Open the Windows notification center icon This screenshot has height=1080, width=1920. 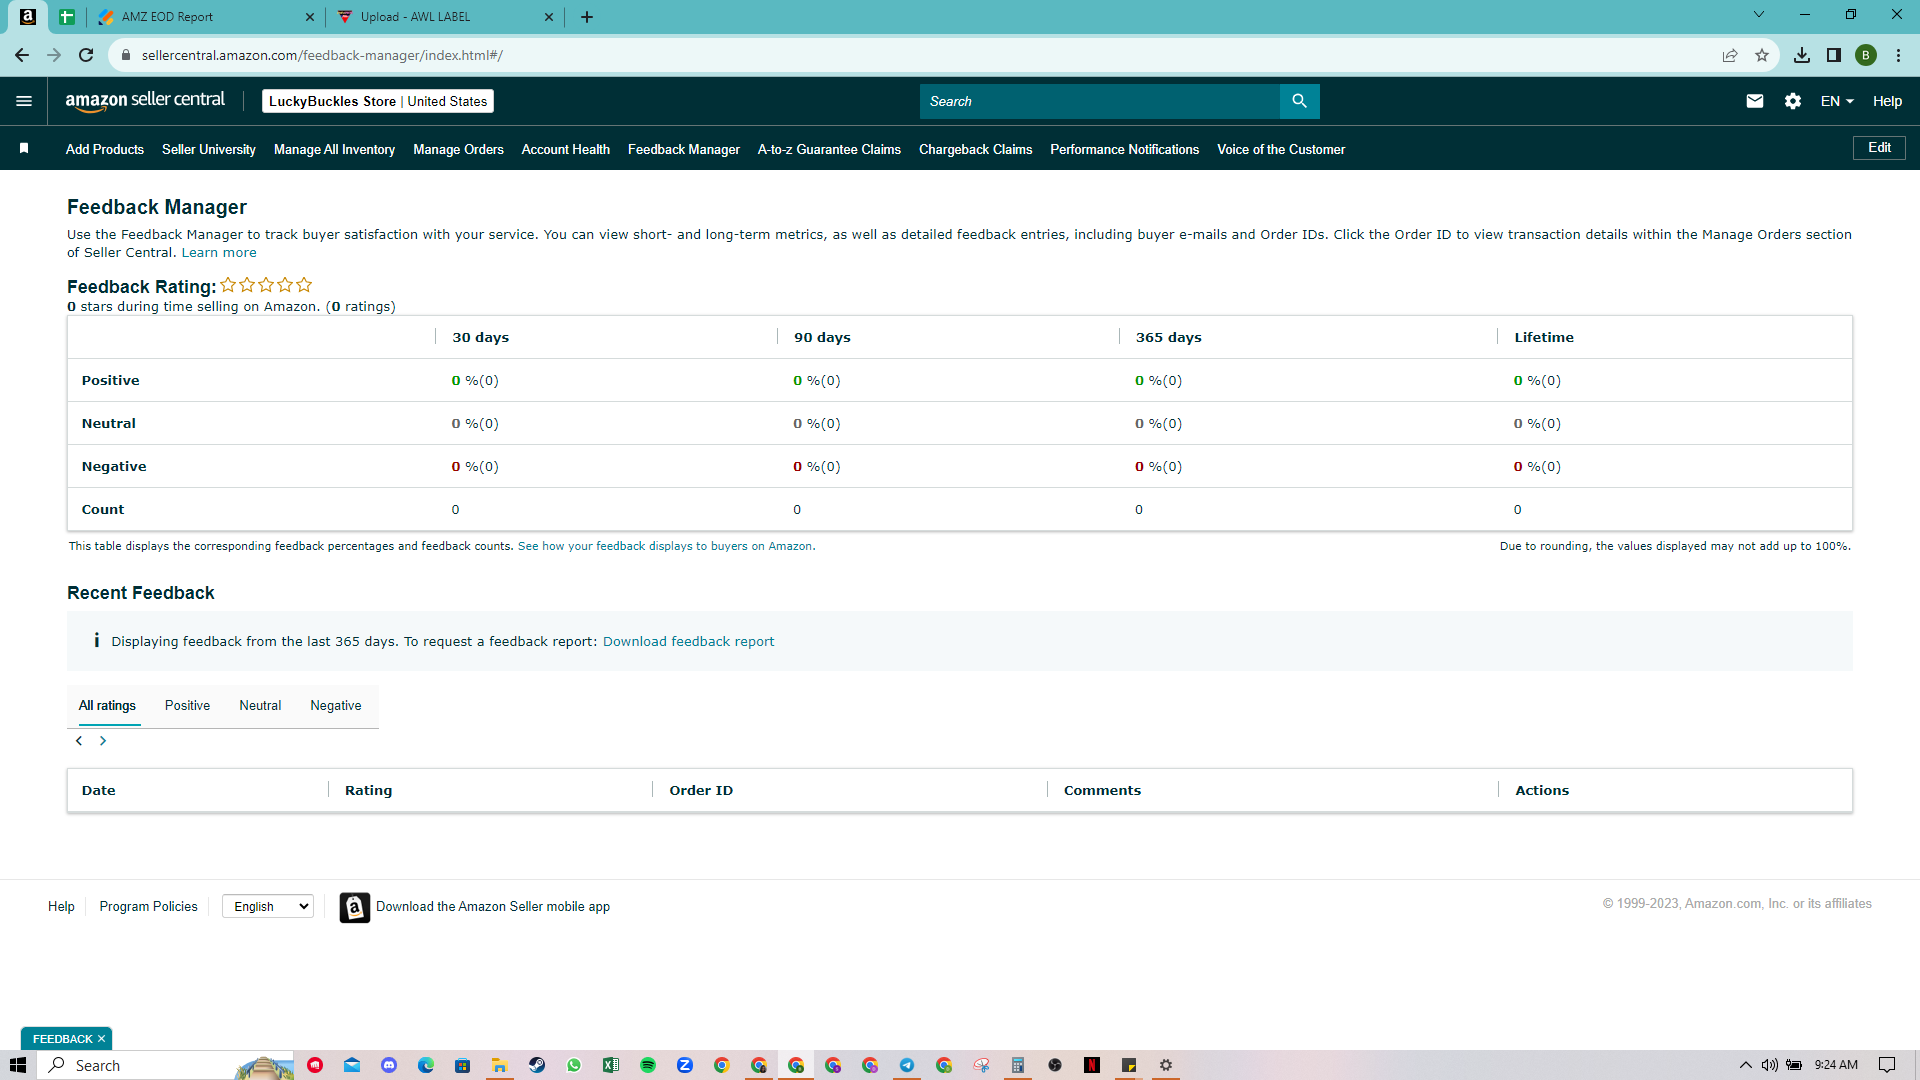1887,1065
